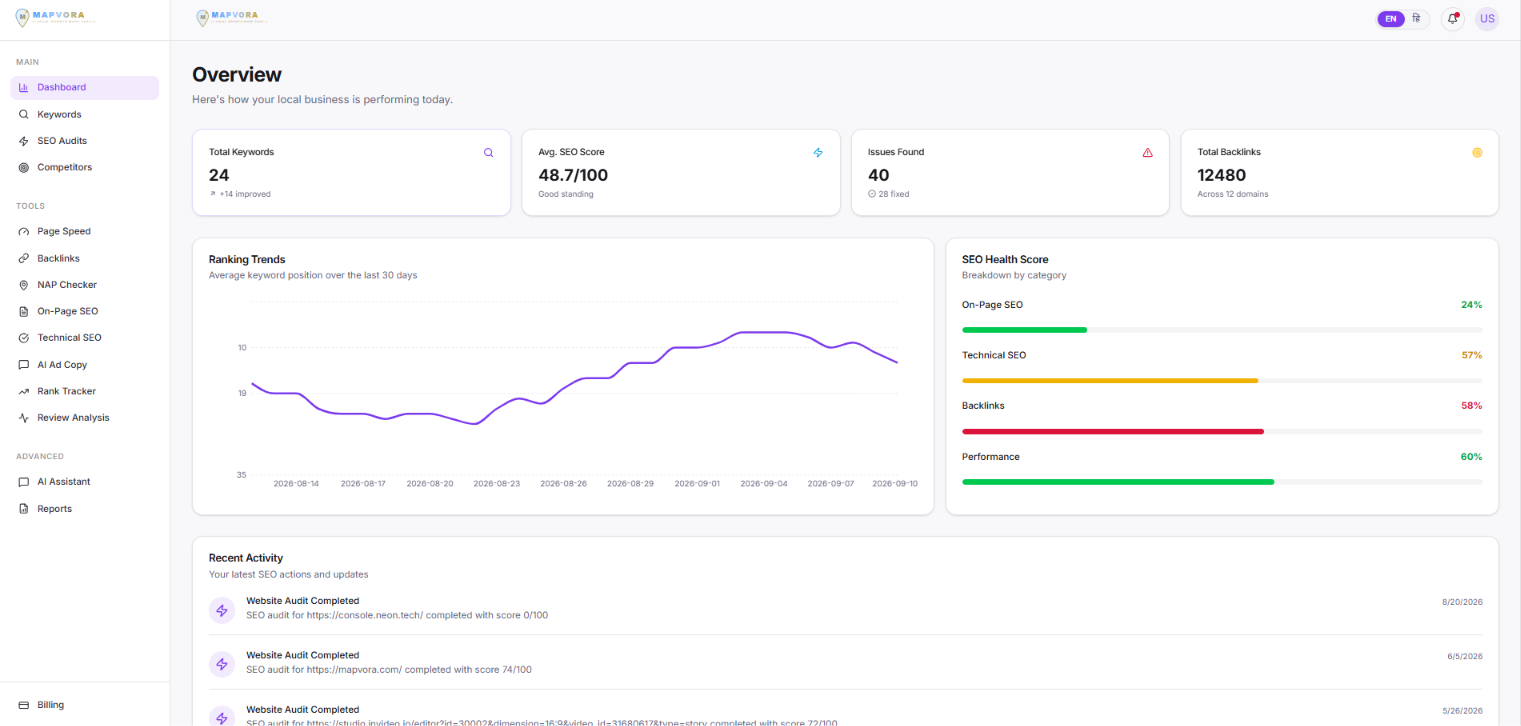Click the NAP Checker pin icon
The width and height of the screenshot is (1521, 726).
pyautogui.click(x=24, y=285)
